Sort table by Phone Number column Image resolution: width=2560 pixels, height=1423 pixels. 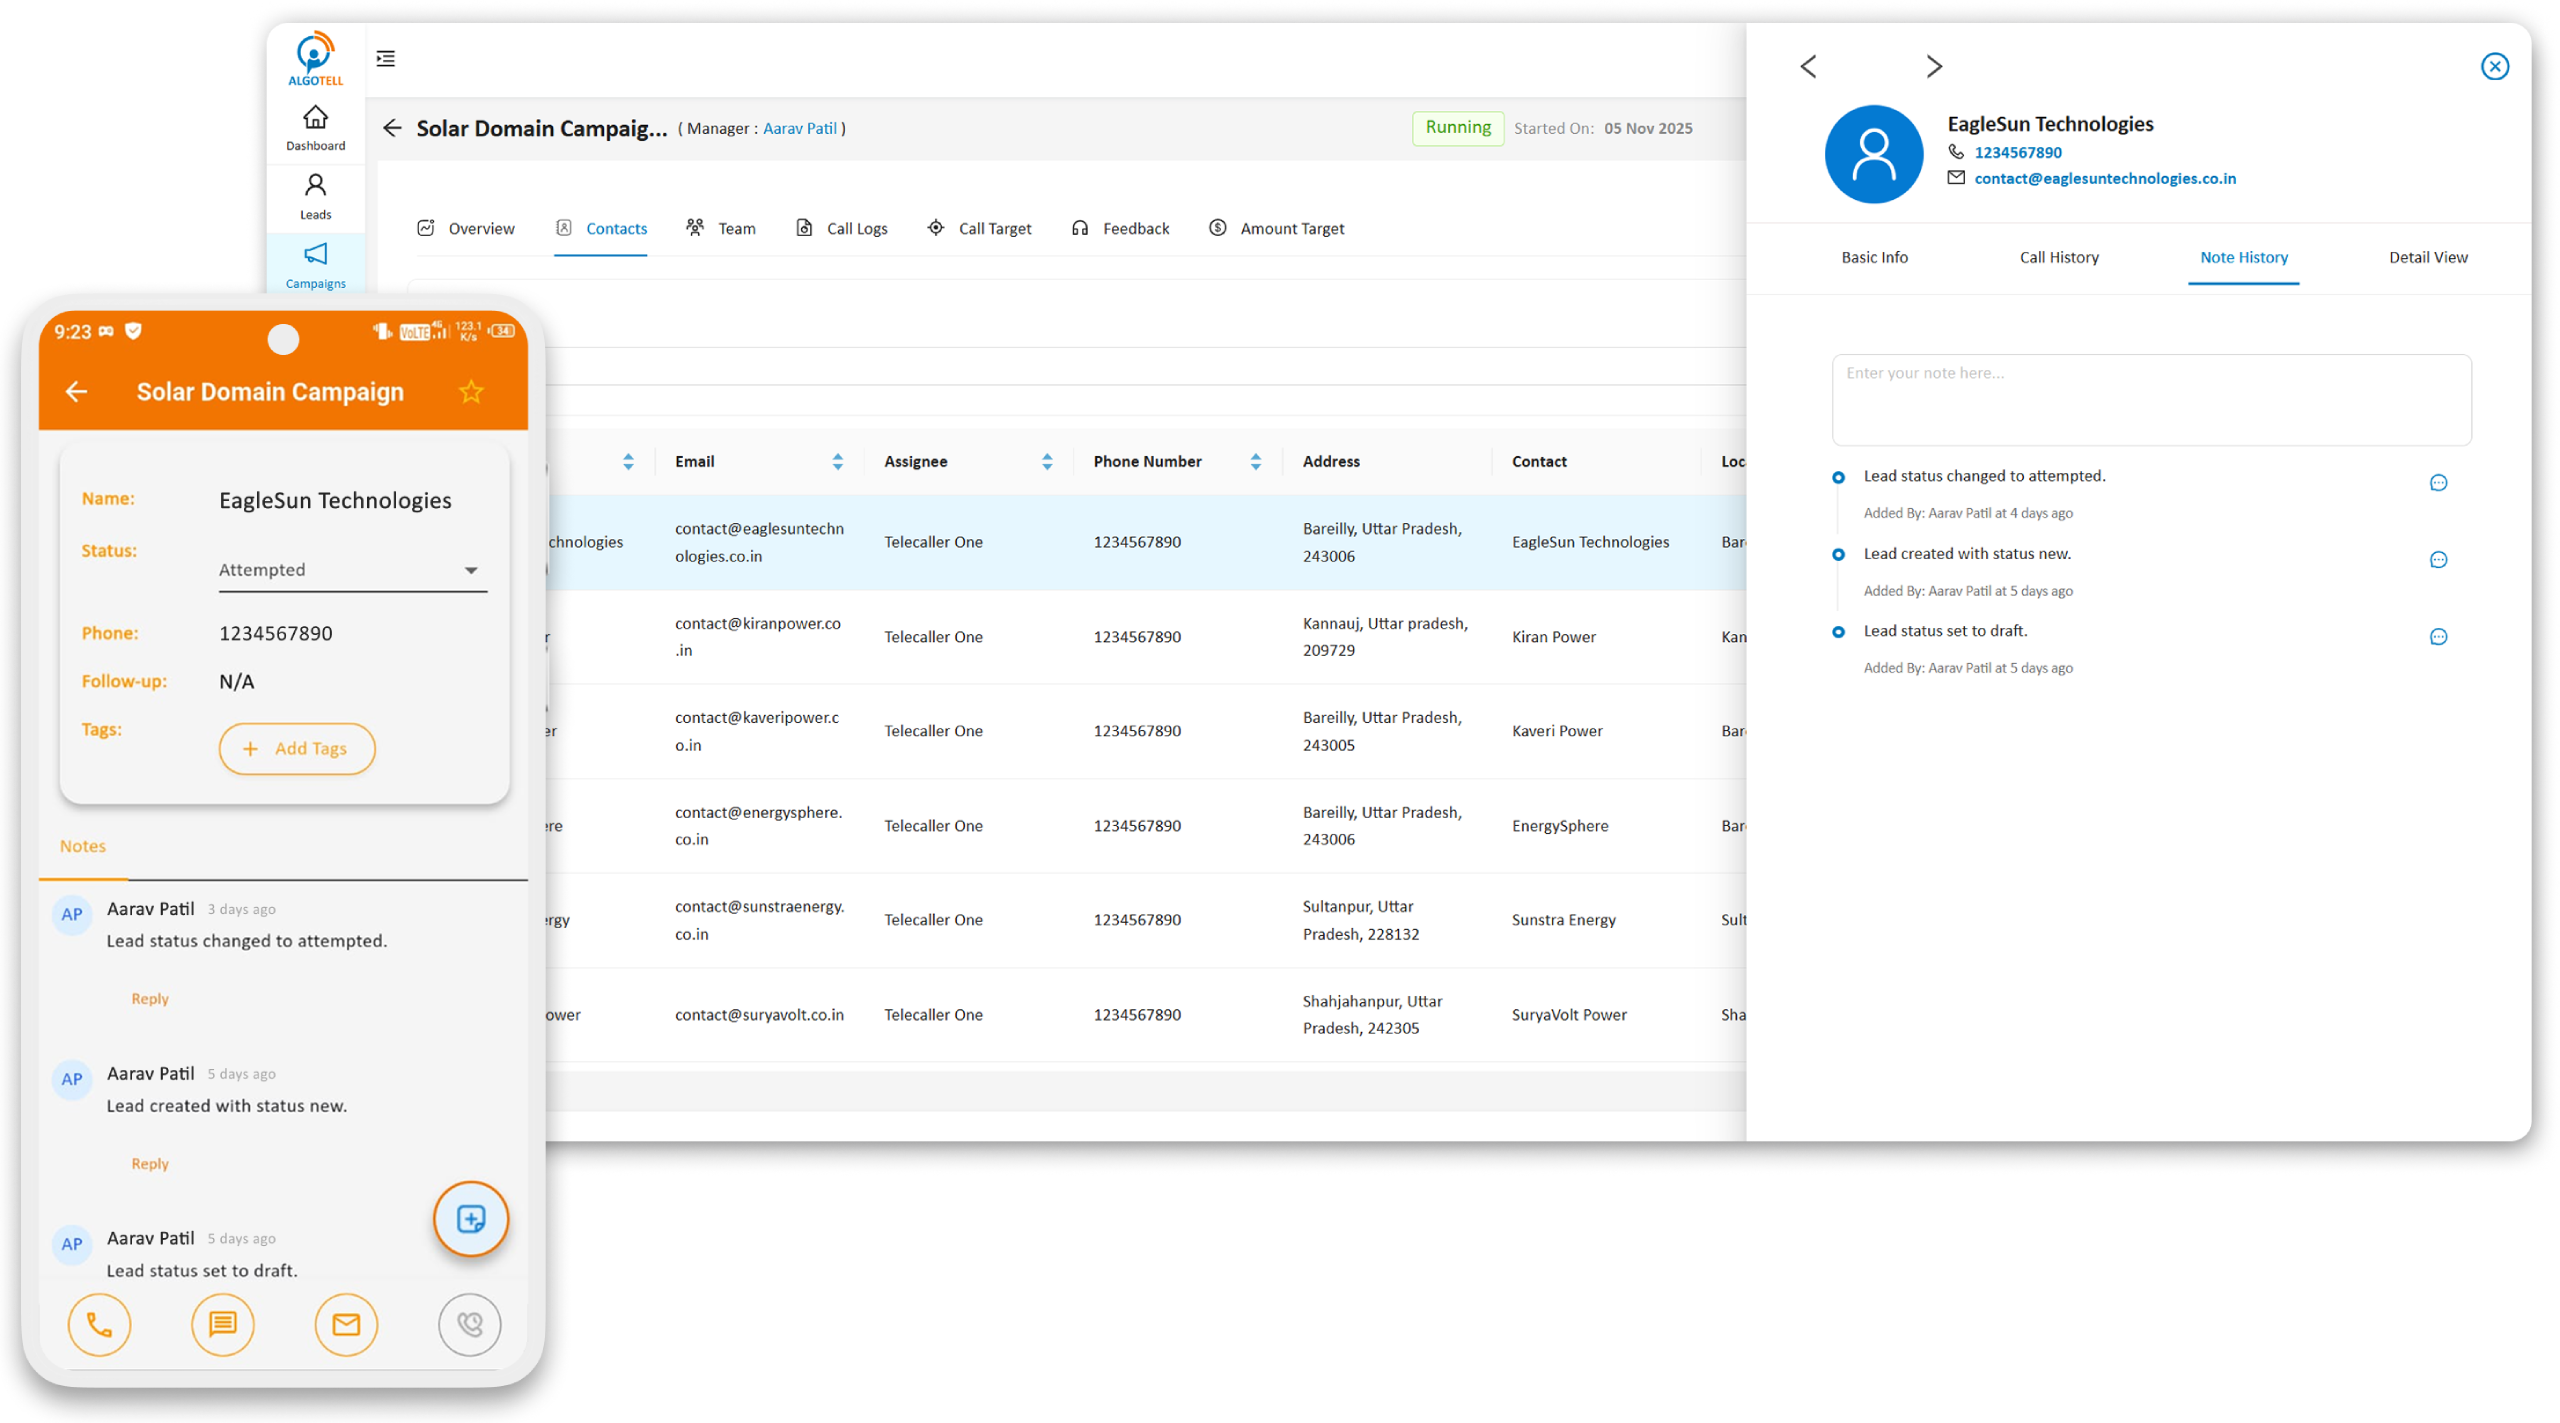pos(1255,461)
